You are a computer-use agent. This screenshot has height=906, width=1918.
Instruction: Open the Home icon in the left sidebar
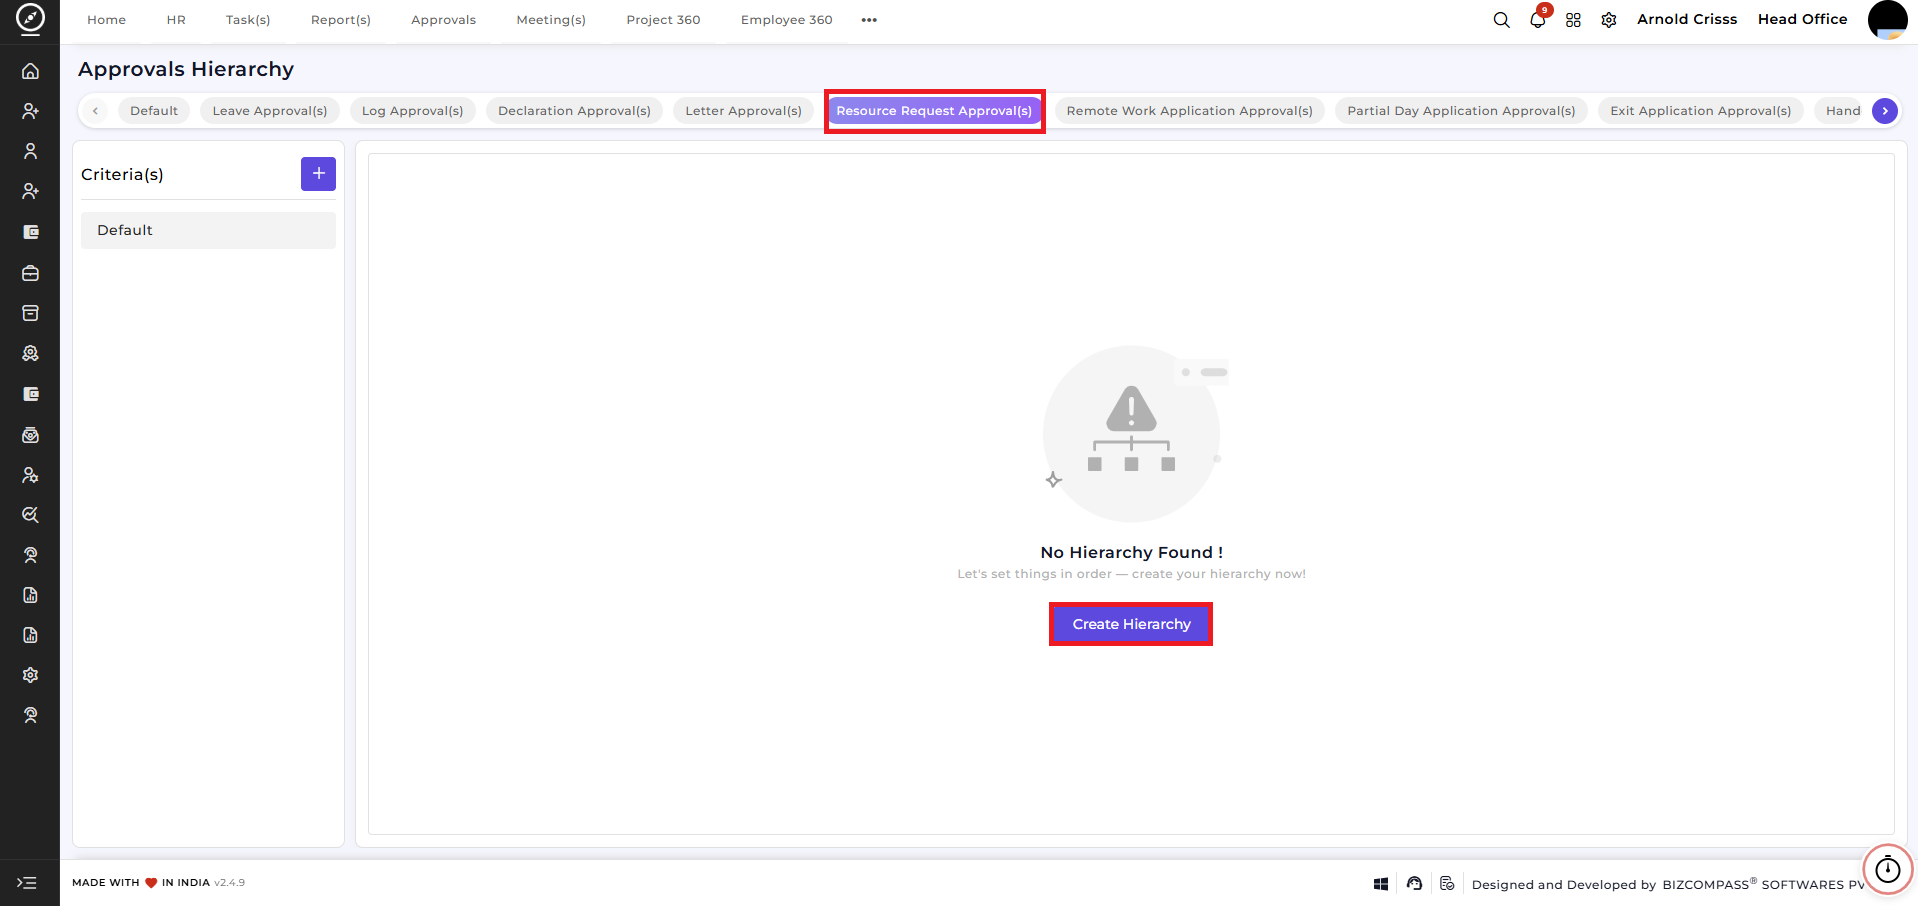coord(30,71)
